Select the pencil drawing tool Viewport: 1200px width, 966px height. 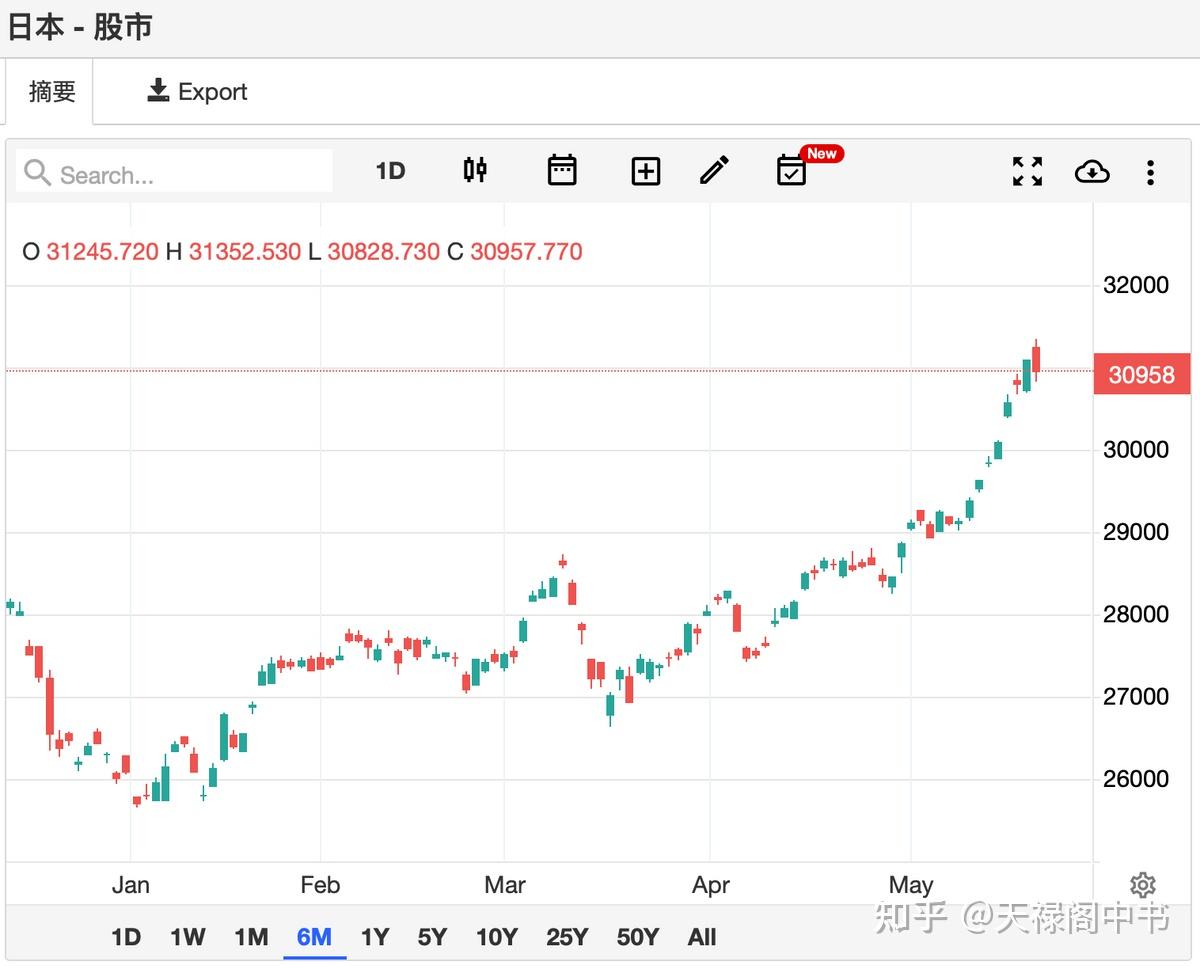click(x=714, y=171)
